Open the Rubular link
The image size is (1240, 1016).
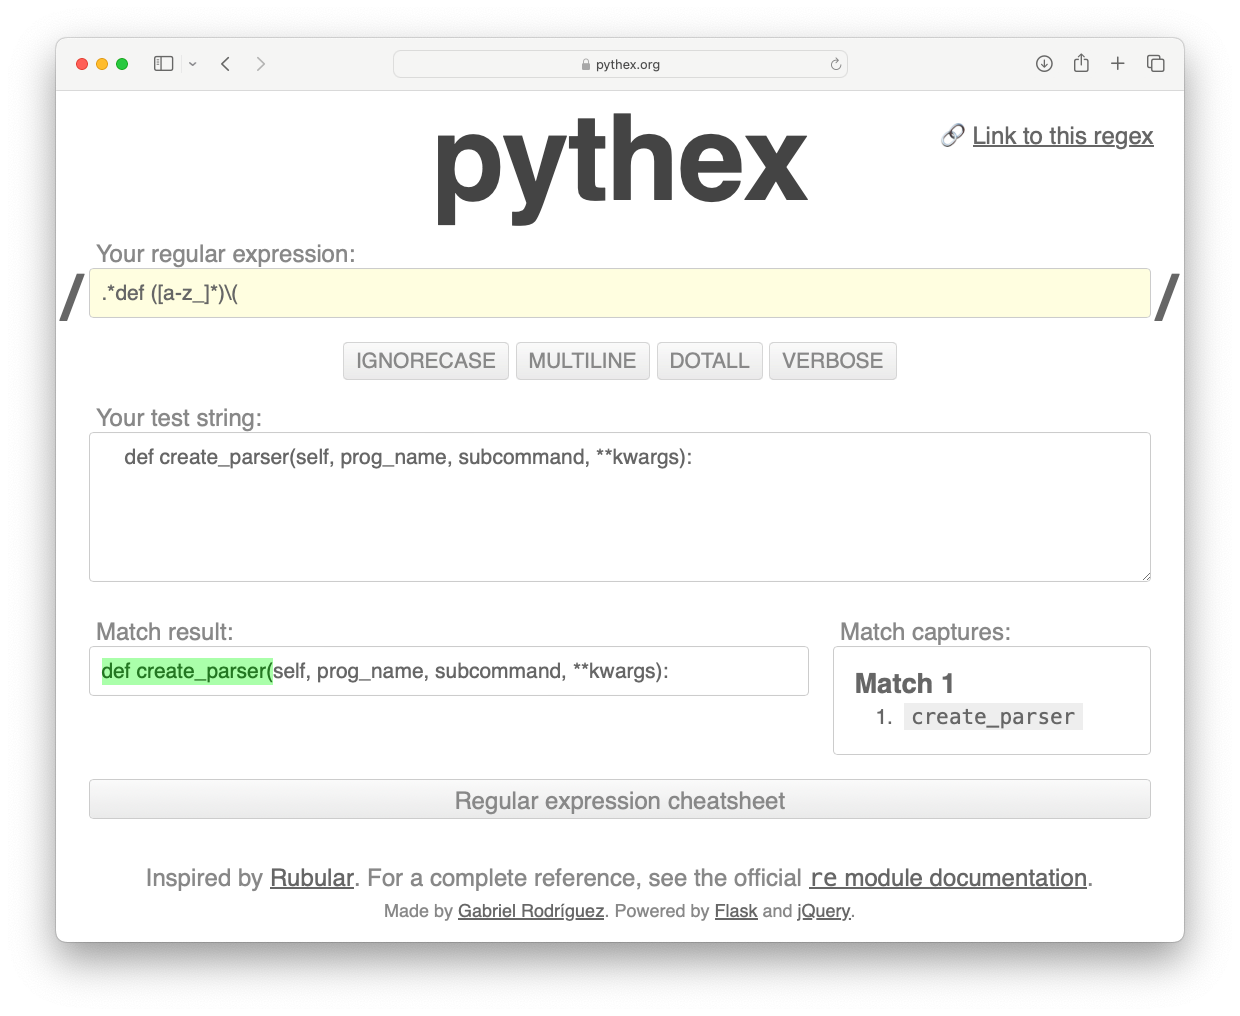[x=312, y=878]
